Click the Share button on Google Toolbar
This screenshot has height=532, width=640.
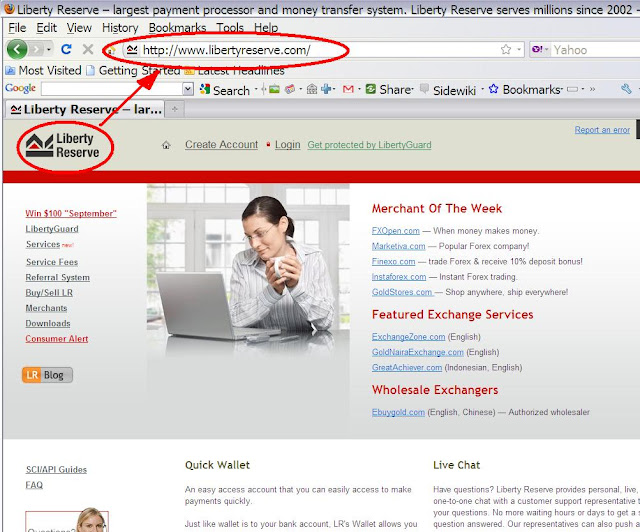point(389,89)
